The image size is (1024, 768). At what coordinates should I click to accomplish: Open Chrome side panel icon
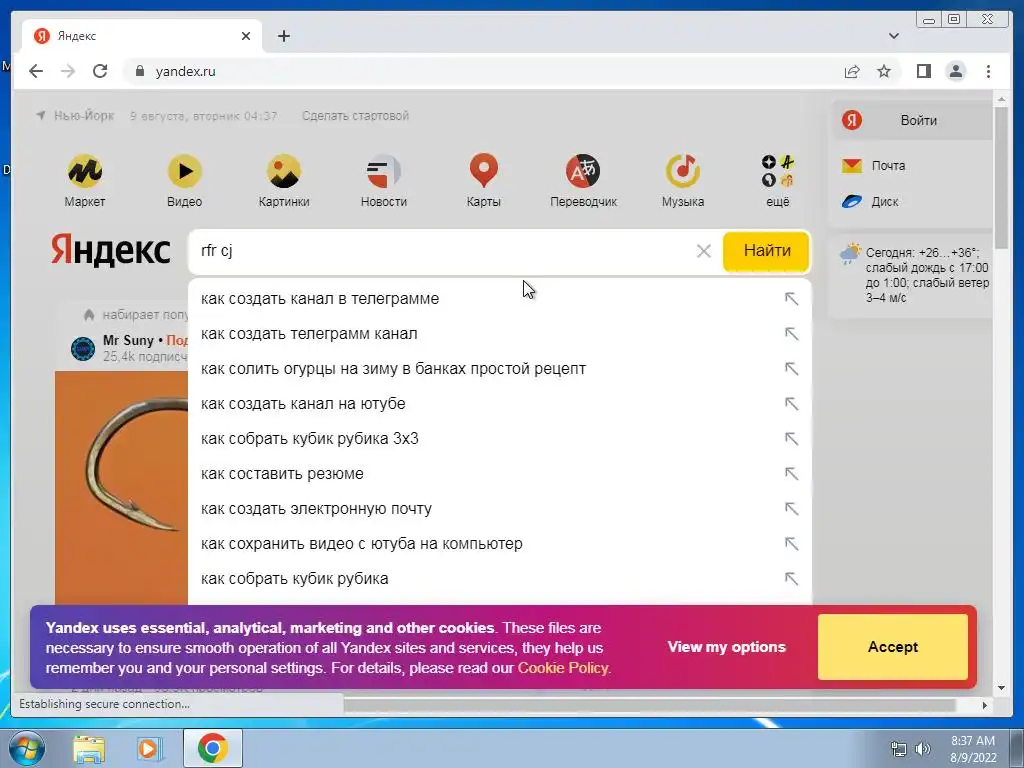click(923, 71)
